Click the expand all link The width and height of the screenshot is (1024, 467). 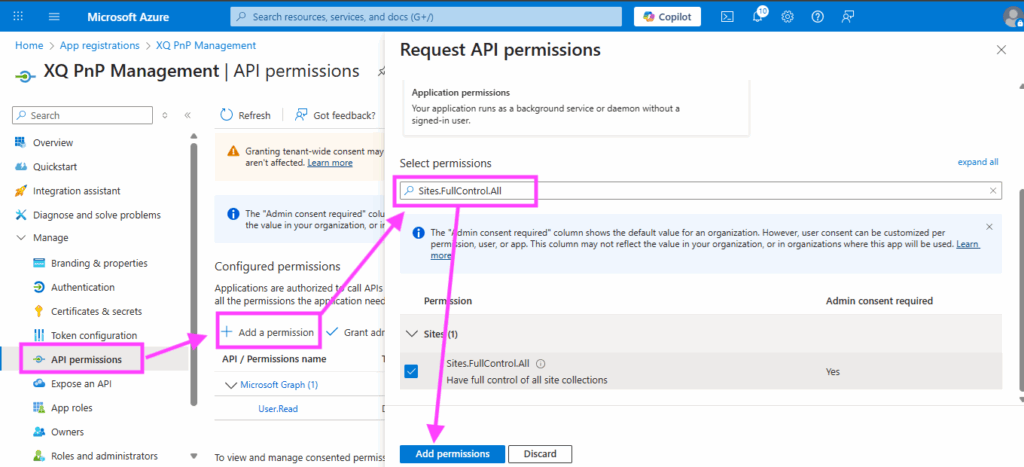click(x=977, y=162)
